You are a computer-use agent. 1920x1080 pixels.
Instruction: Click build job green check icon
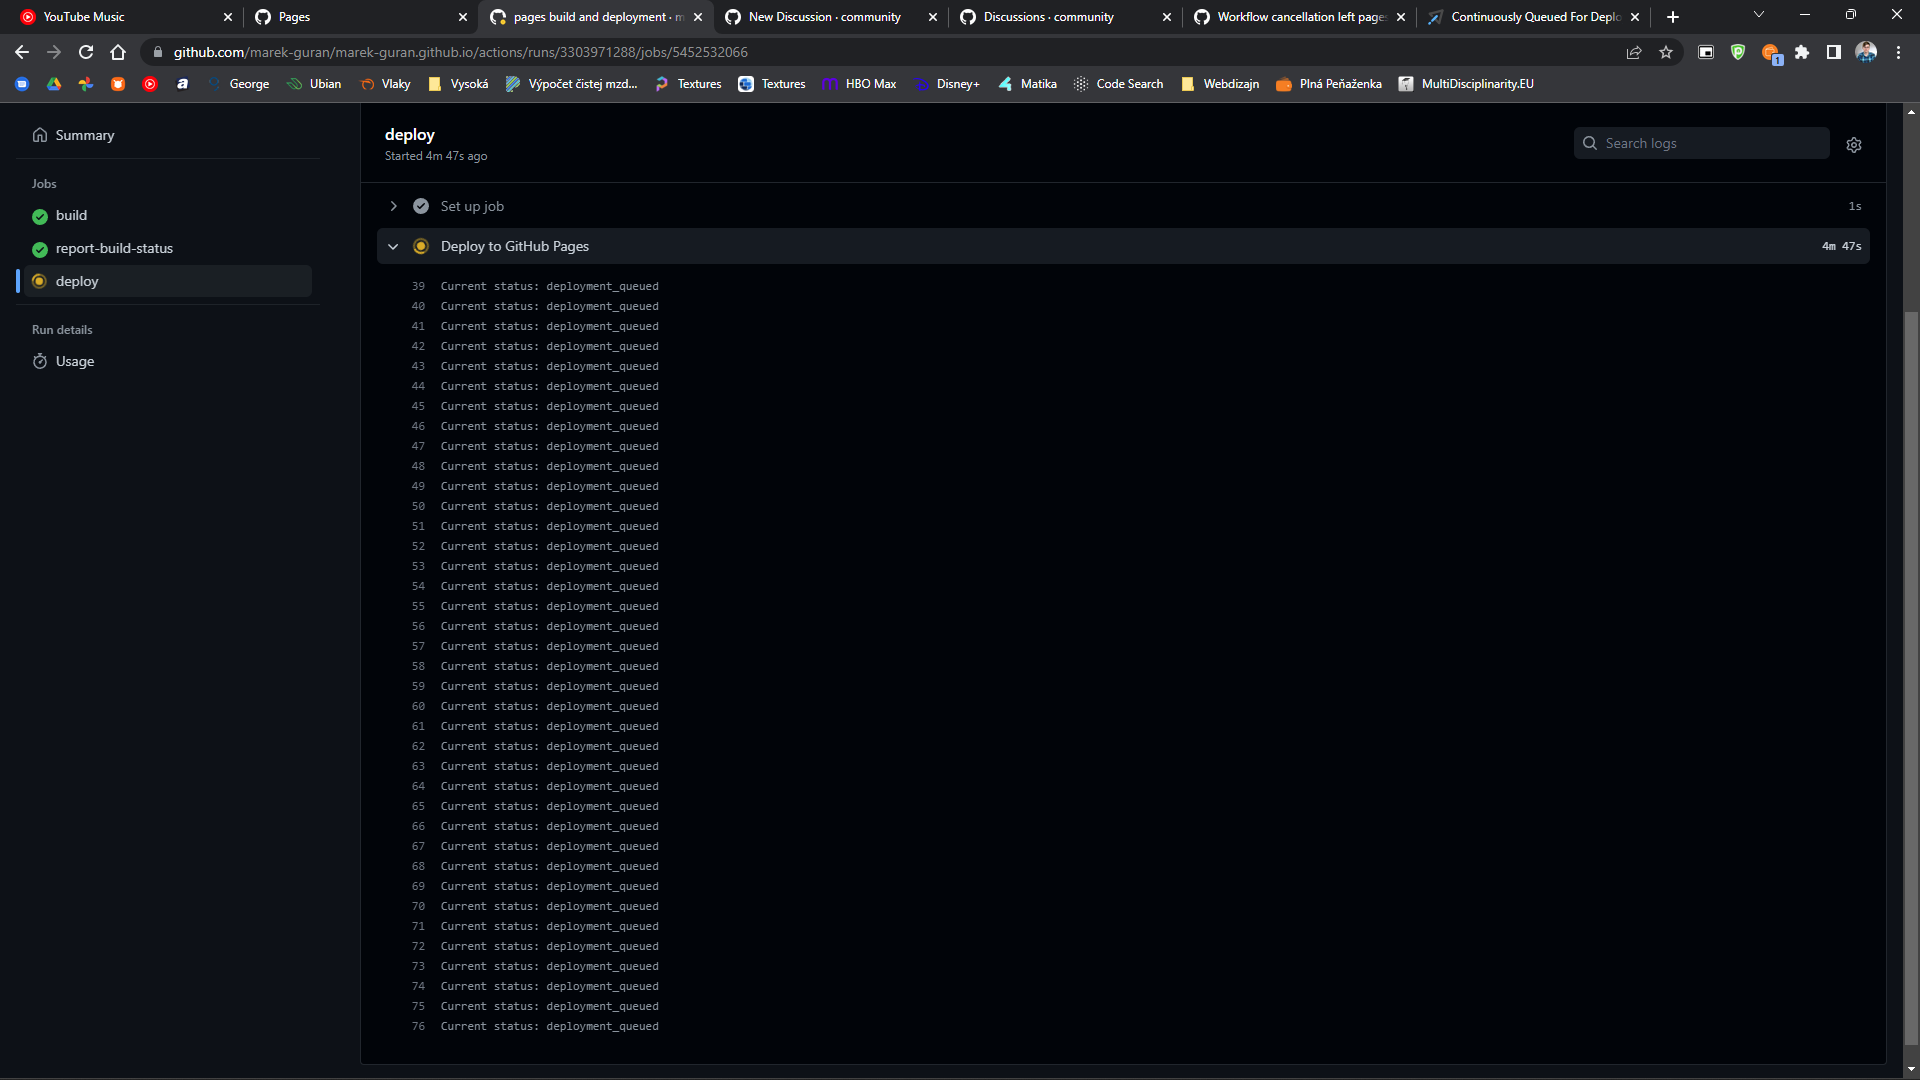coord(40,216)
